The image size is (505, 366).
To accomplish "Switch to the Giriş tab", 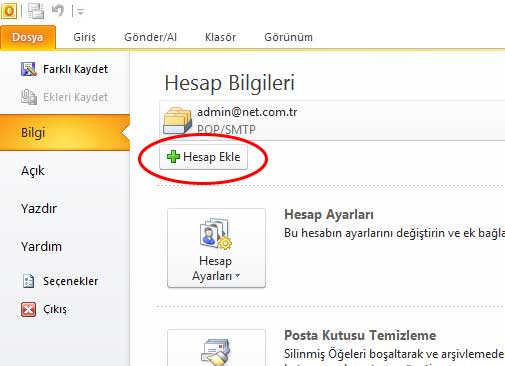I will 84,37.
